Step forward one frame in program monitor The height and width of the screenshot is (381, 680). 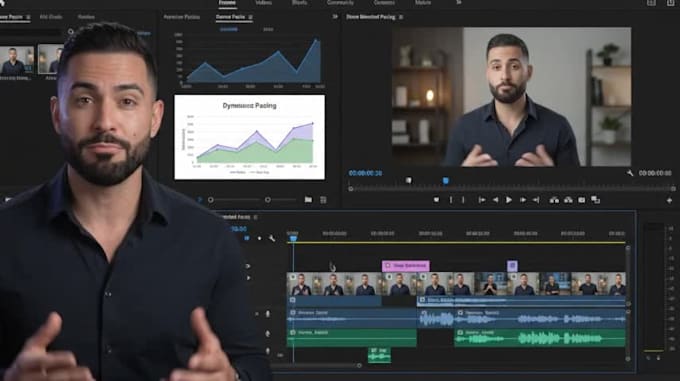point(523,200)
